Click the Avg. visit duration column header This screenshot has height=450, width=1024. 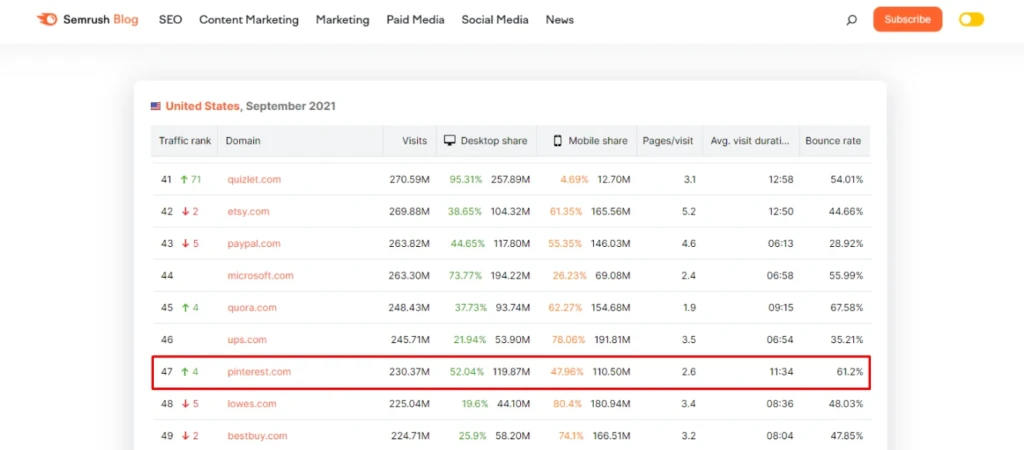click(x=750, y=140)
